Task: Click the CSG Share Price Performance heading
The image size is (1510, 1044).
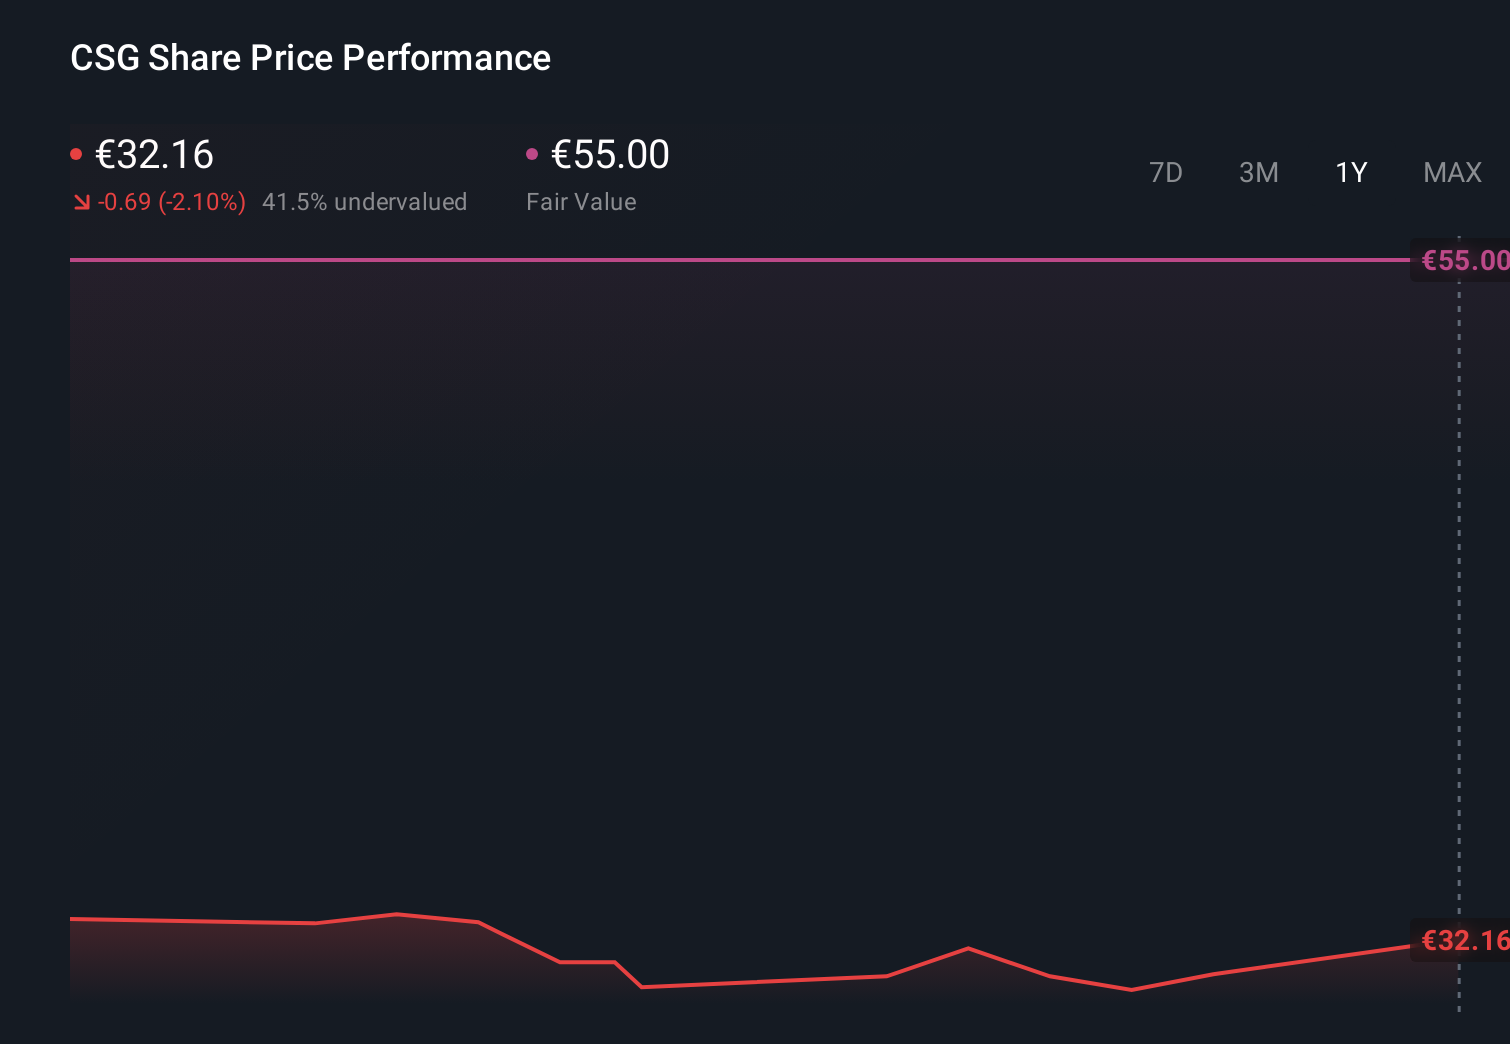Action: (x=310, y=58)
